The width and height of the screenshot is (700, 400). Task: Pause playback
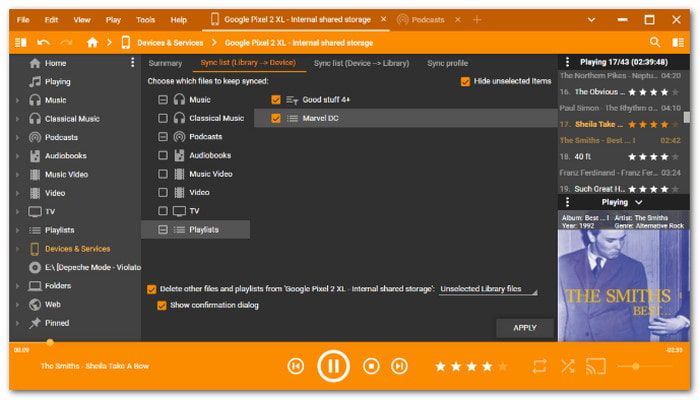[x=333, y=366]
